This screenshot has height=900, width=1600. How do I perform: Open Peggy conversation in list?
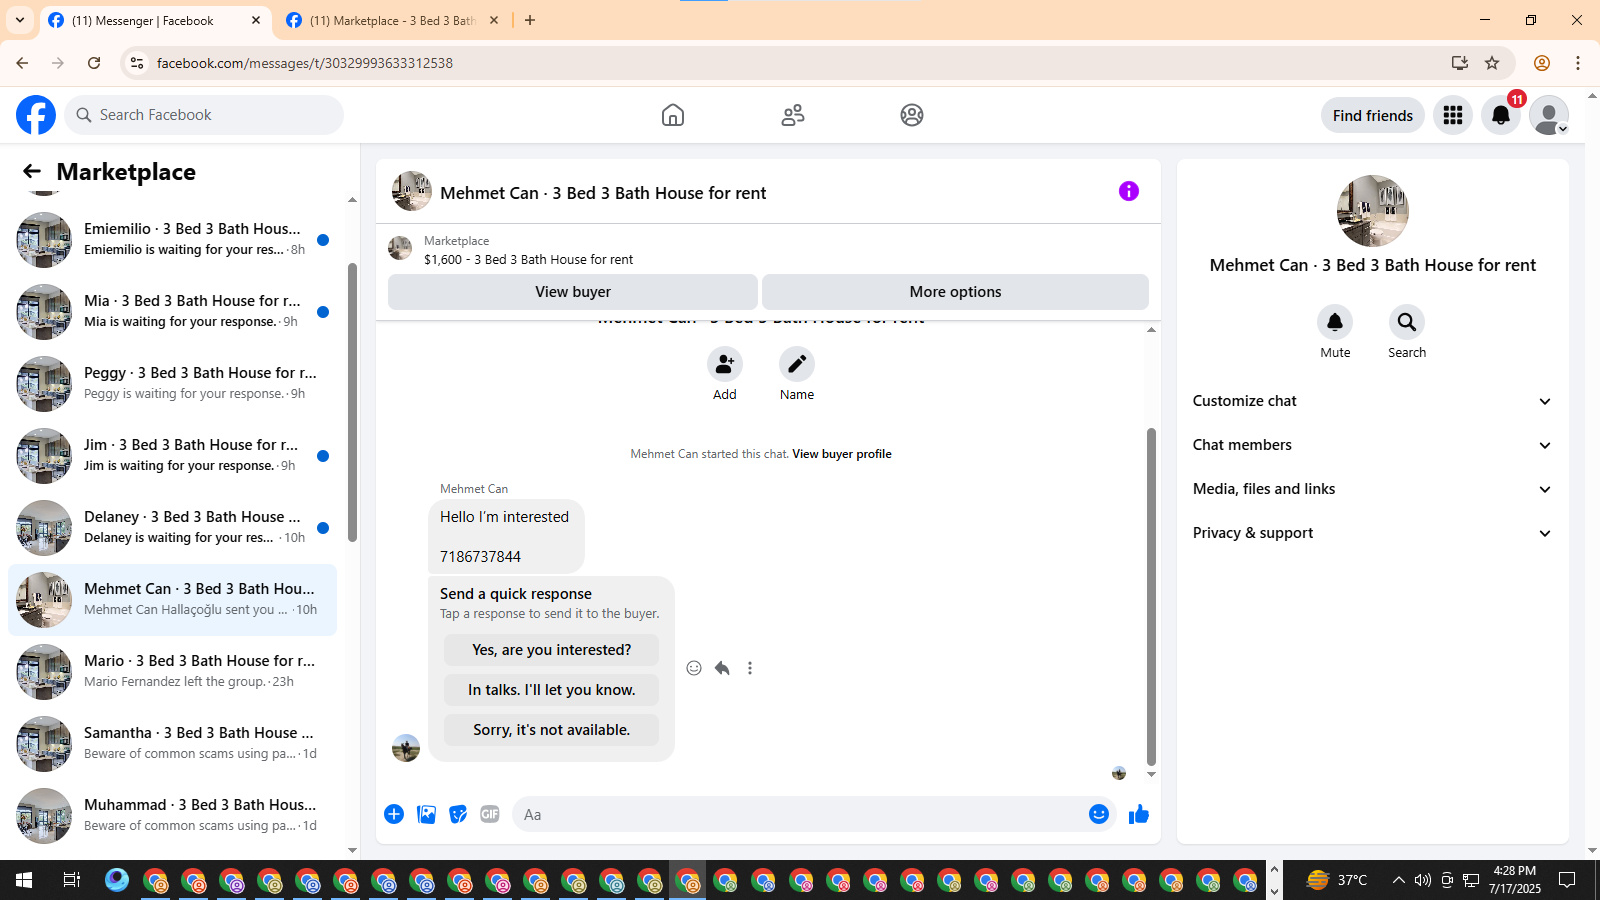(172, 384)
